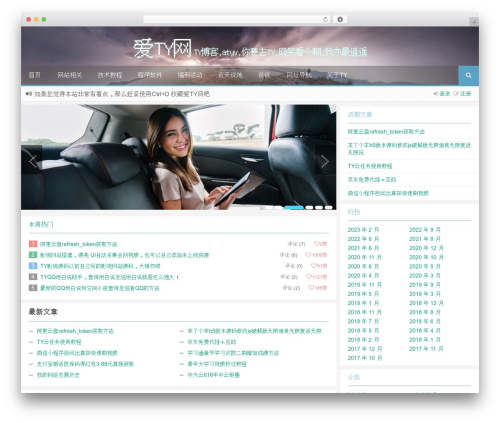Image resolution: width=500 pixels, height=423 pixels.
Task: Click heart on TY影视源码 hot post
Action: (319, 266)
